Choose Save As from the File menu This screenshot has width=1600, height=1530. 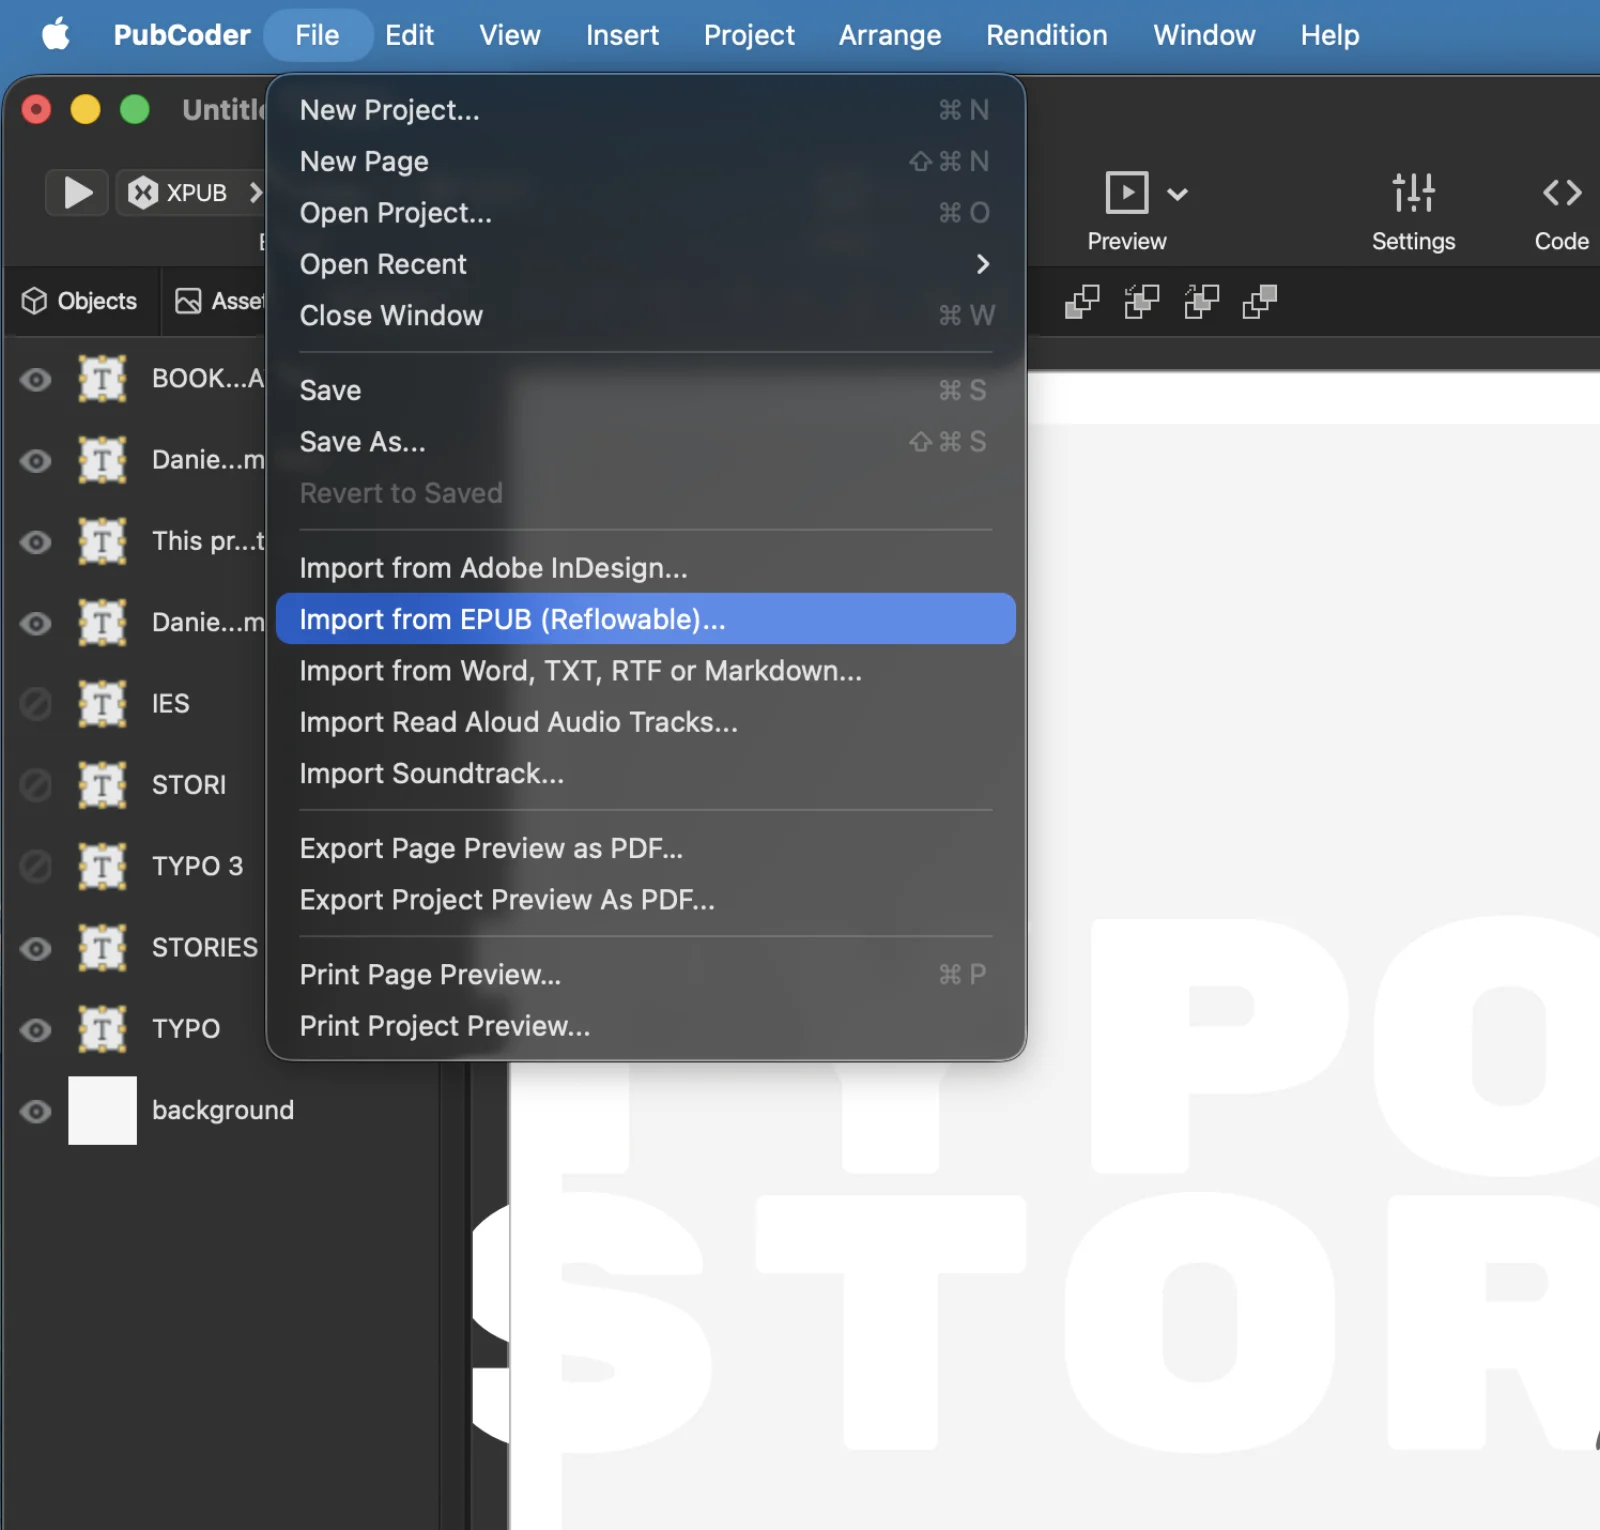[x=646, y=442]
